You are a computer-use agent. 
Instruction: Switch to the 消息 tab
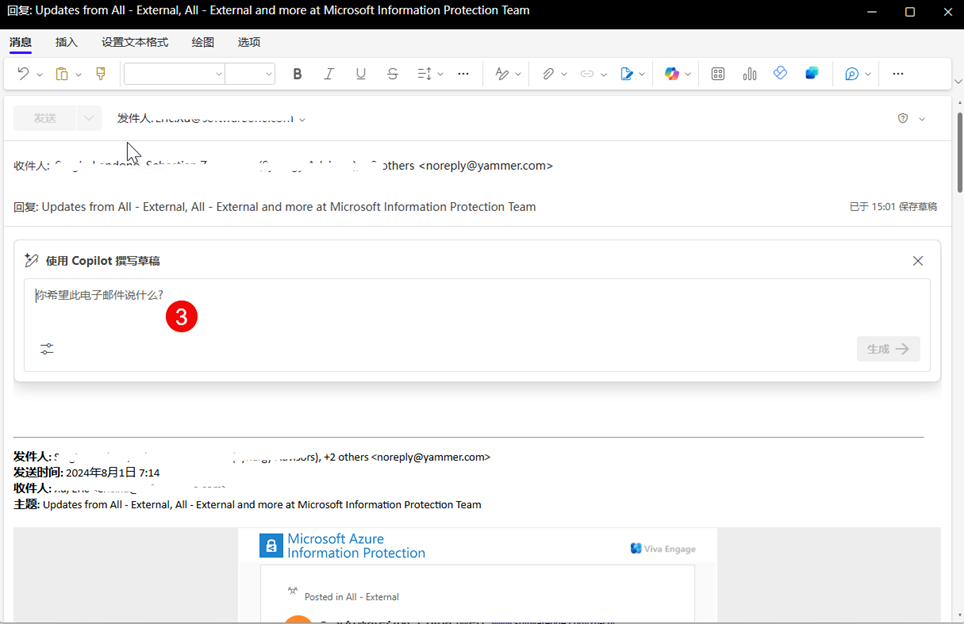tap(20, 42)
